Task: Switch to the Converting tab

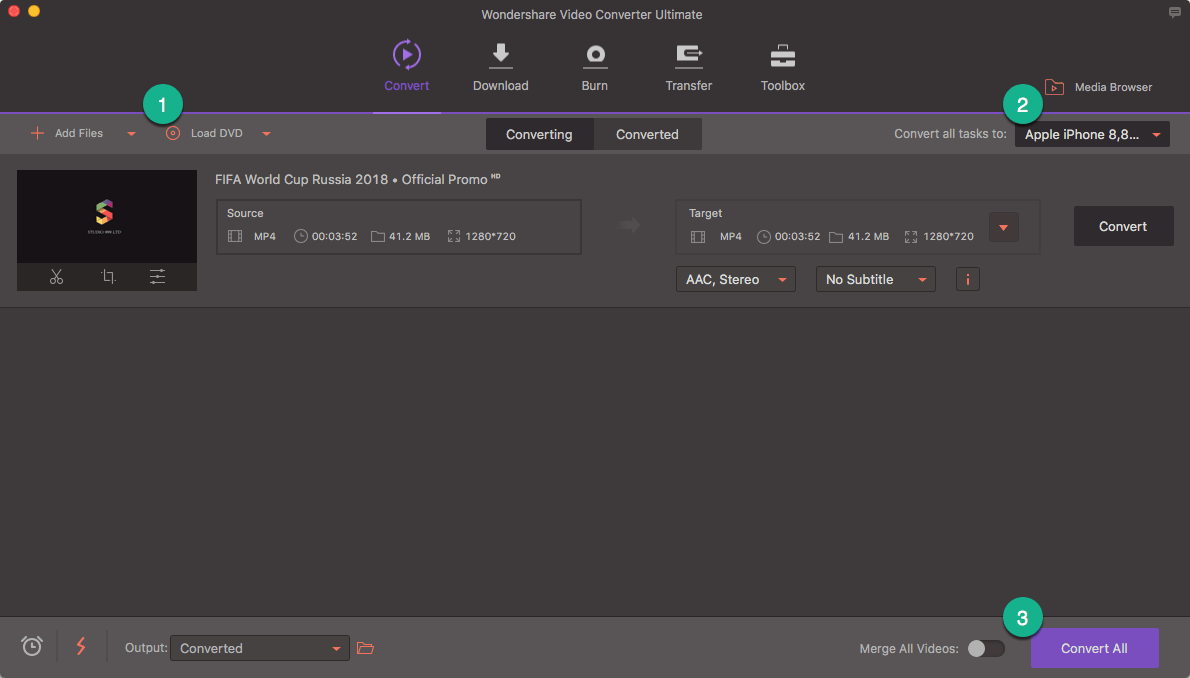Action: (539, 134)
